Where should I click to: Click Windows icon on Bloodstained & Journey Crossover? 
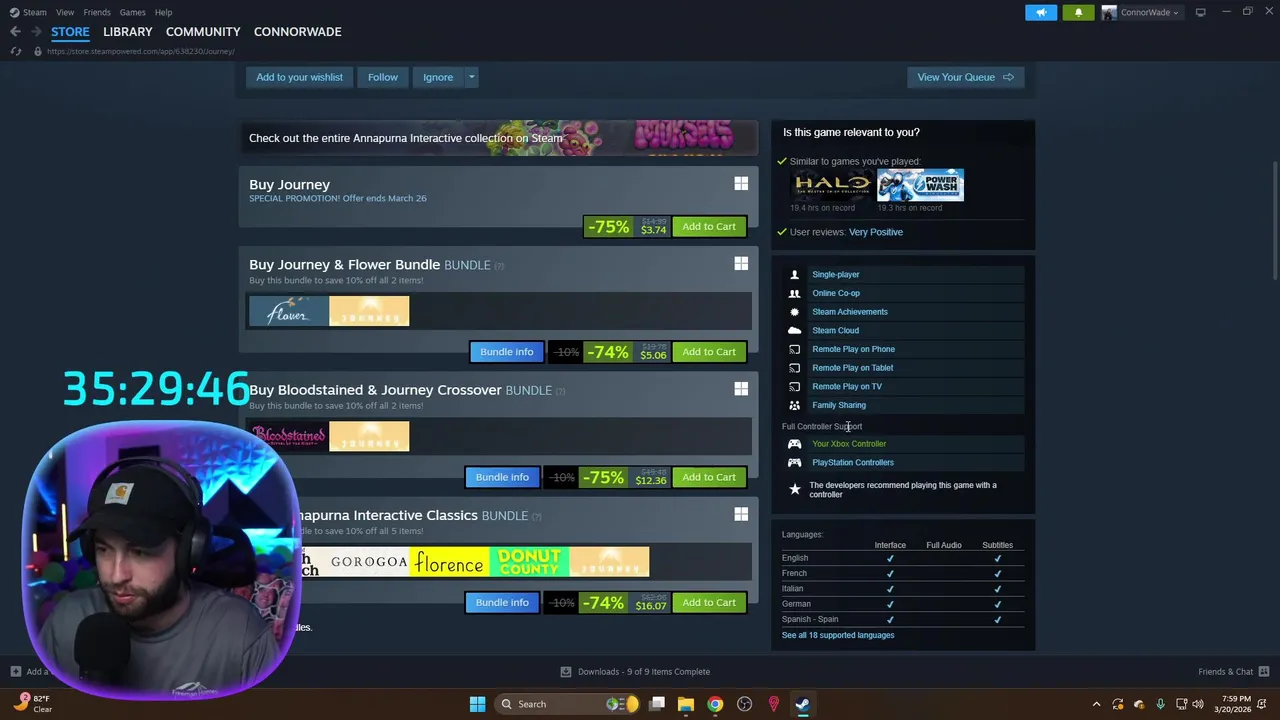tap(741, 389)
